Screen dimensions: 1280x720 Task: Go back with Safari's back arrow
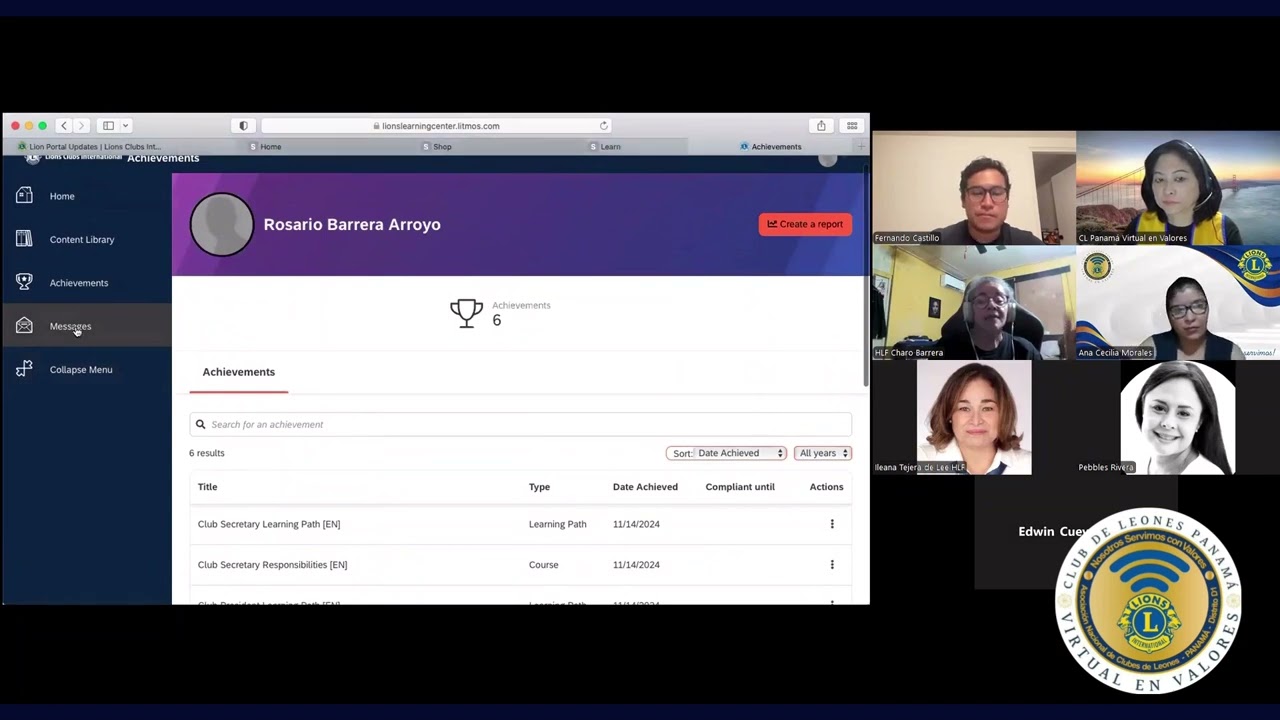pos(64,126)
